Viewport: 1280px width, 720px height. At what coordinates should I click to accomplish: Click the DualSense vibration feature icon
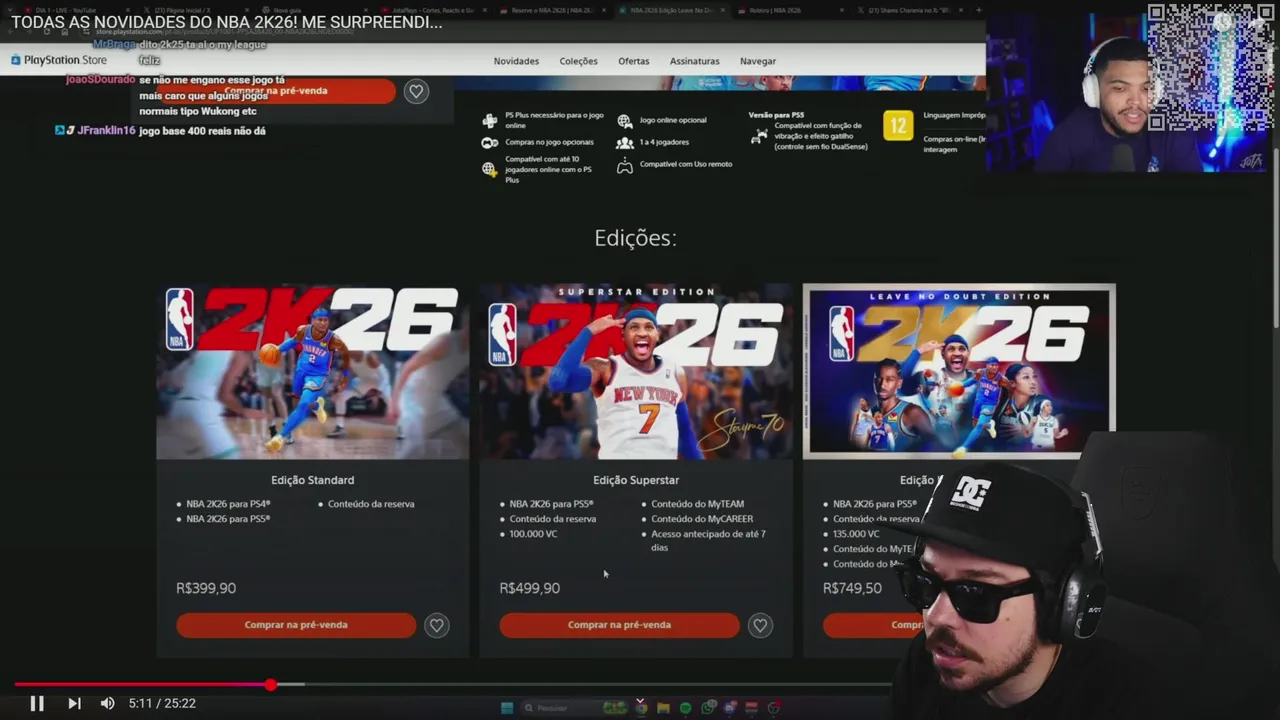760,135
